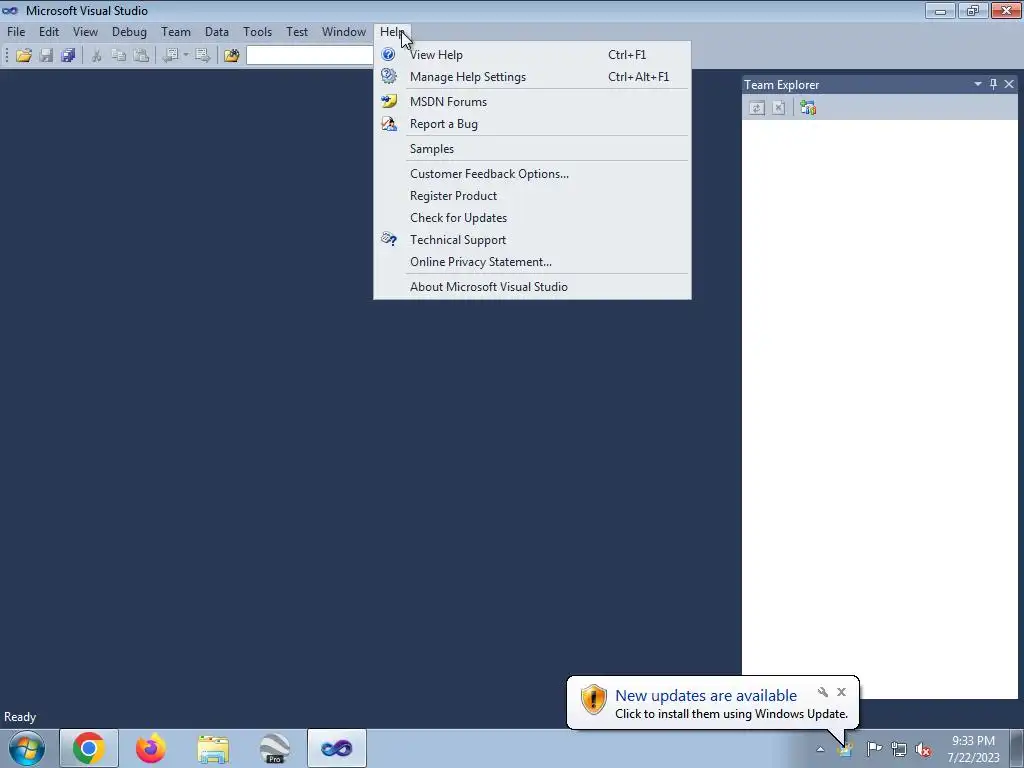1024x768 pixels.
Task: Open About Microsoft Visual Studio
Action: tap(532, 287)
